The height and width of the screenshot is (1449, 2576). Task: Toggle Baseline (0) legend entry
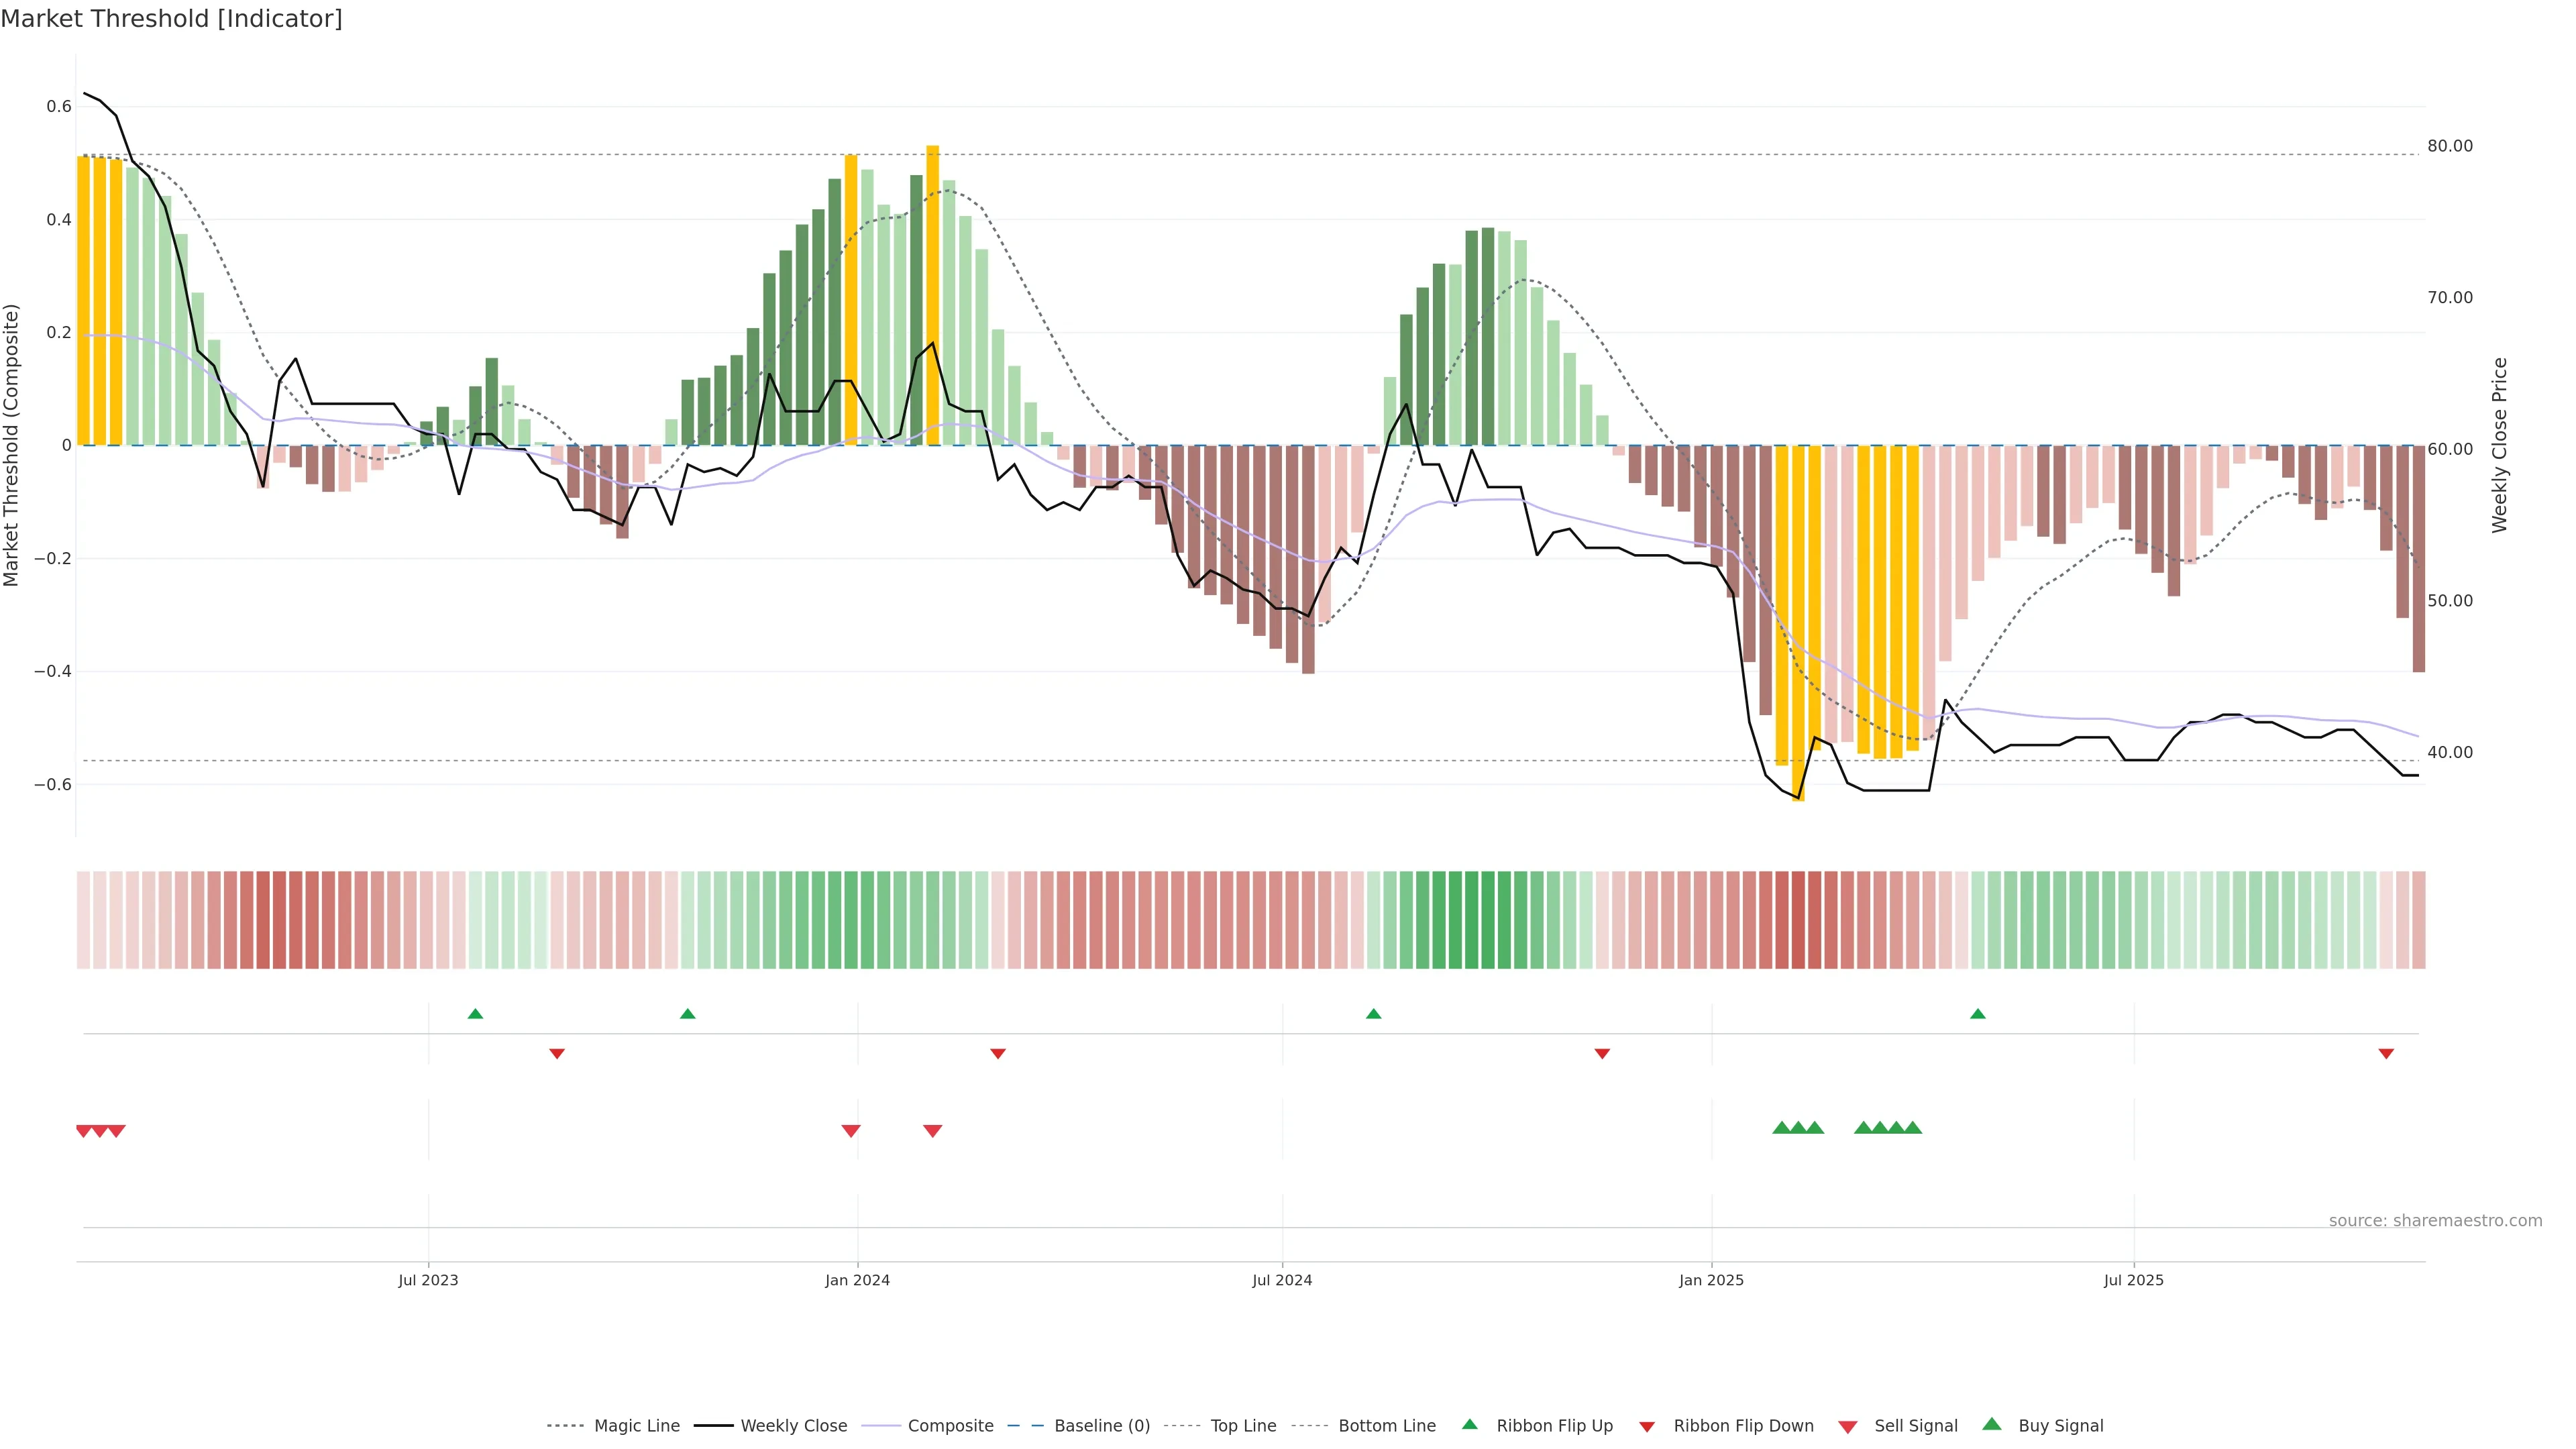click(1102, 1426)
